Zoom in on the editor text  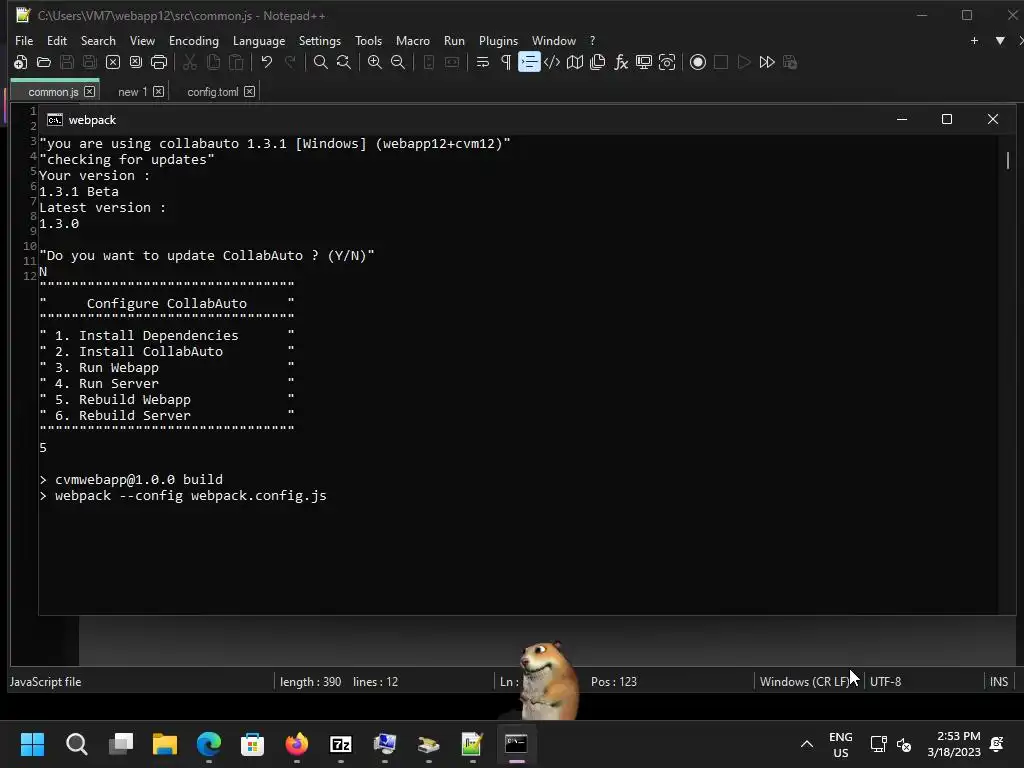pos(375,62)
